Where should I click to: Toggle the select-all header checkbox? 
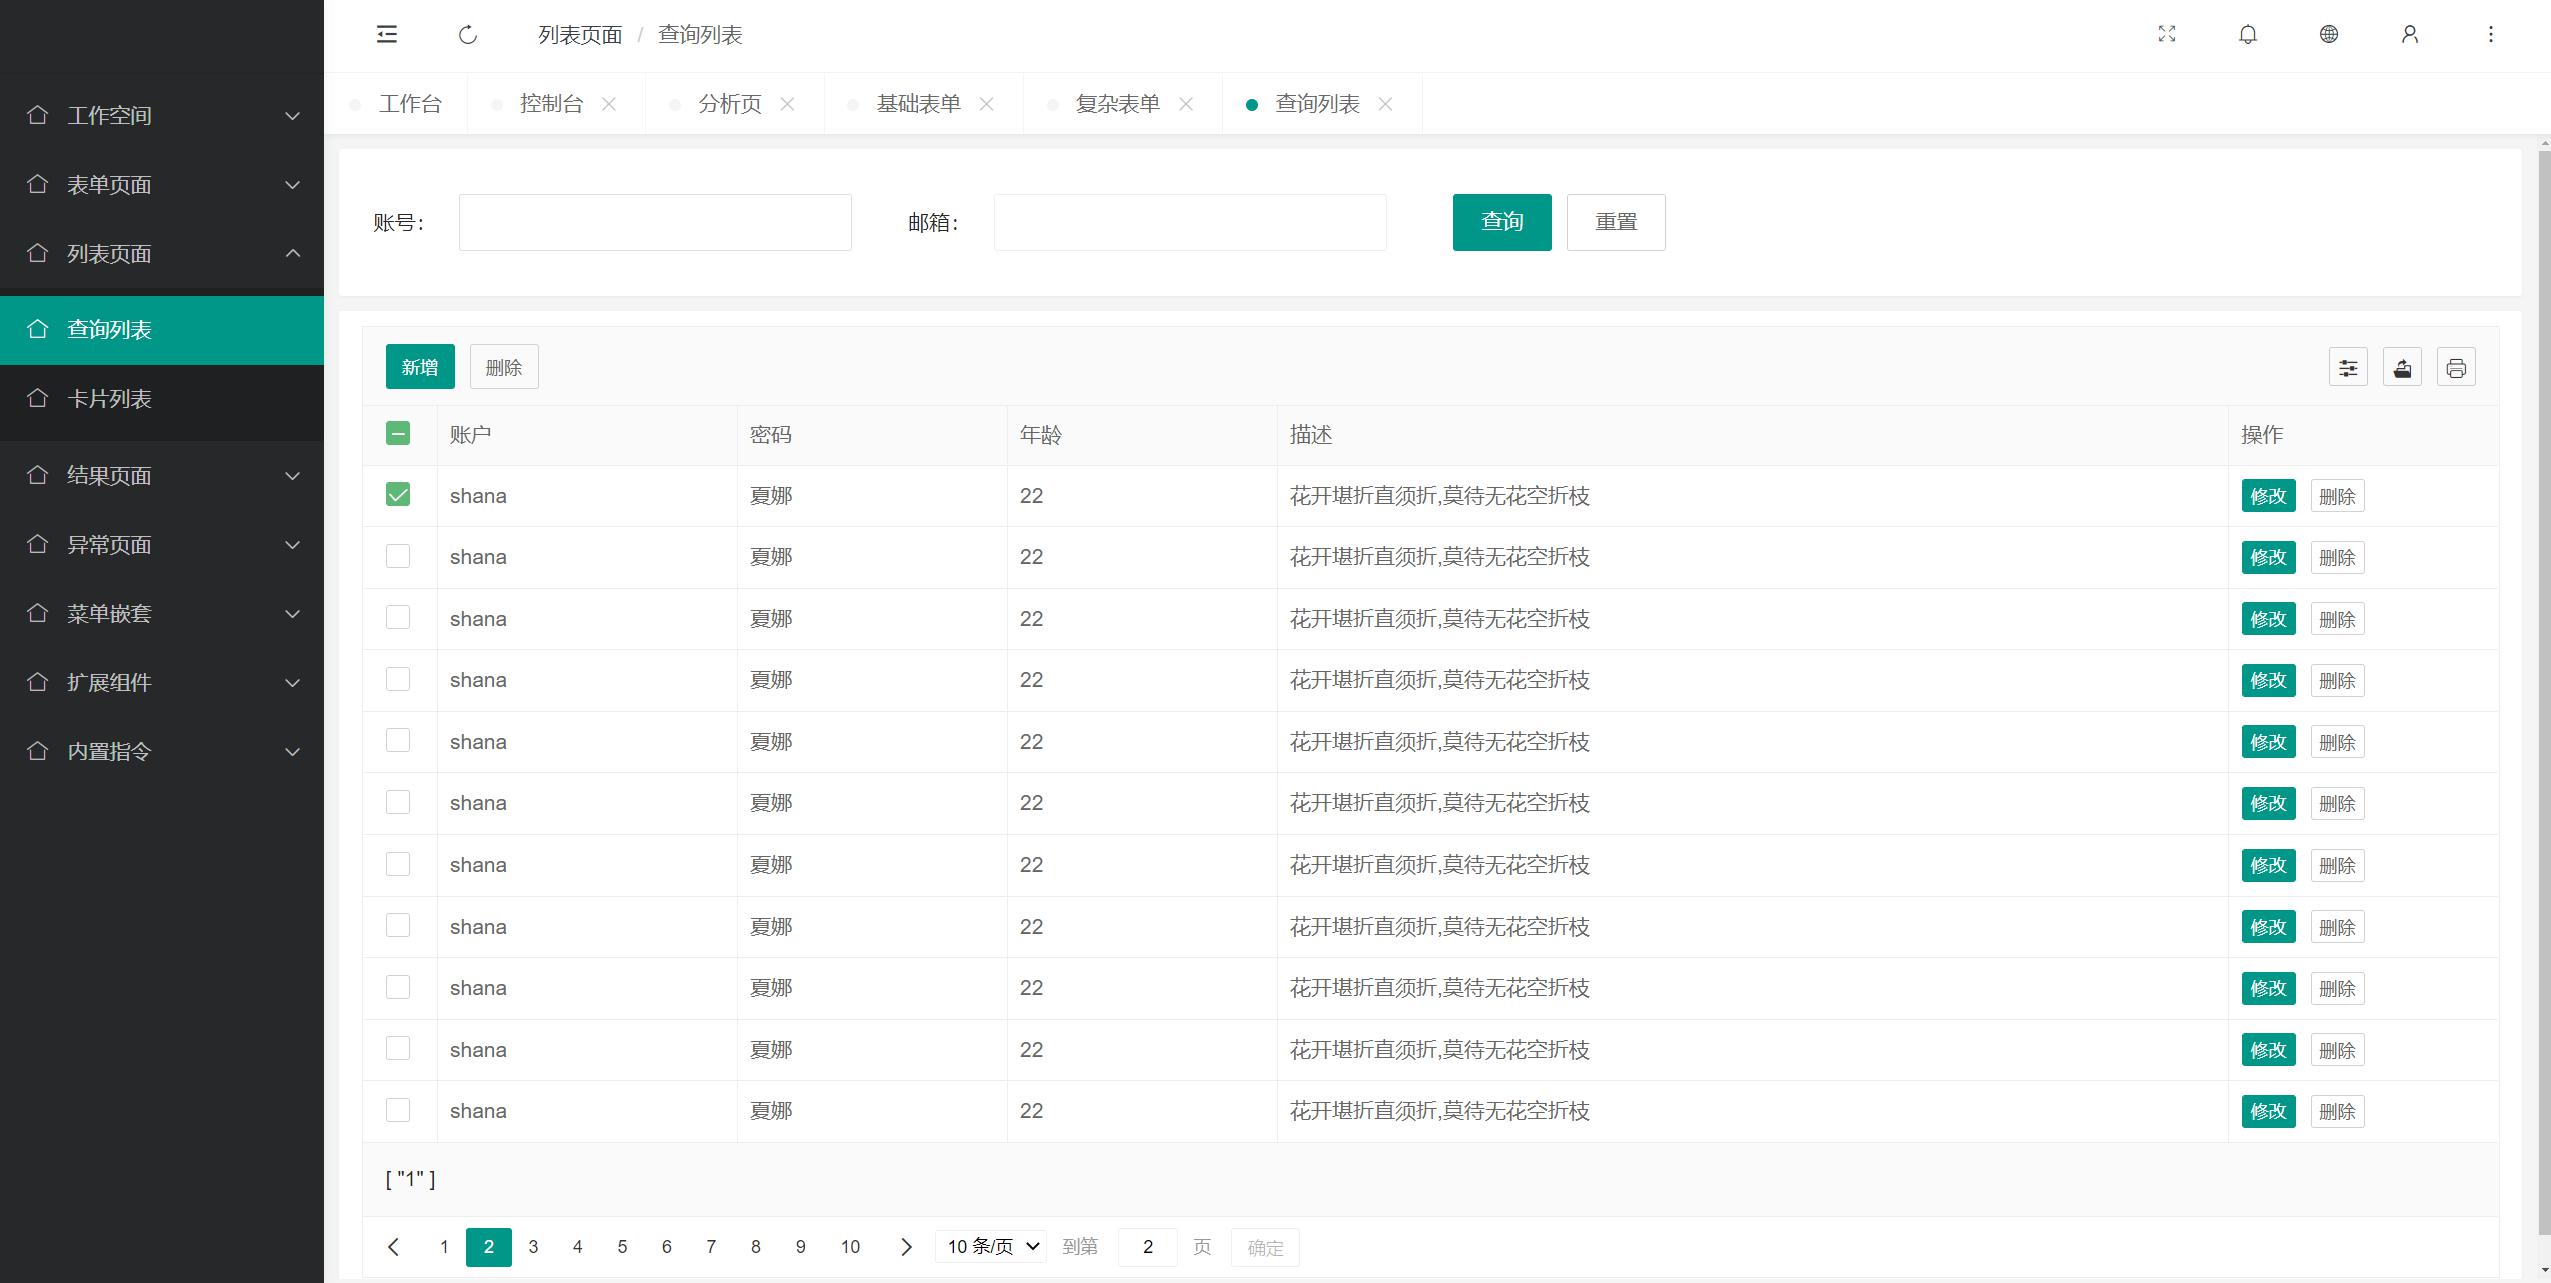click(398, 434)
